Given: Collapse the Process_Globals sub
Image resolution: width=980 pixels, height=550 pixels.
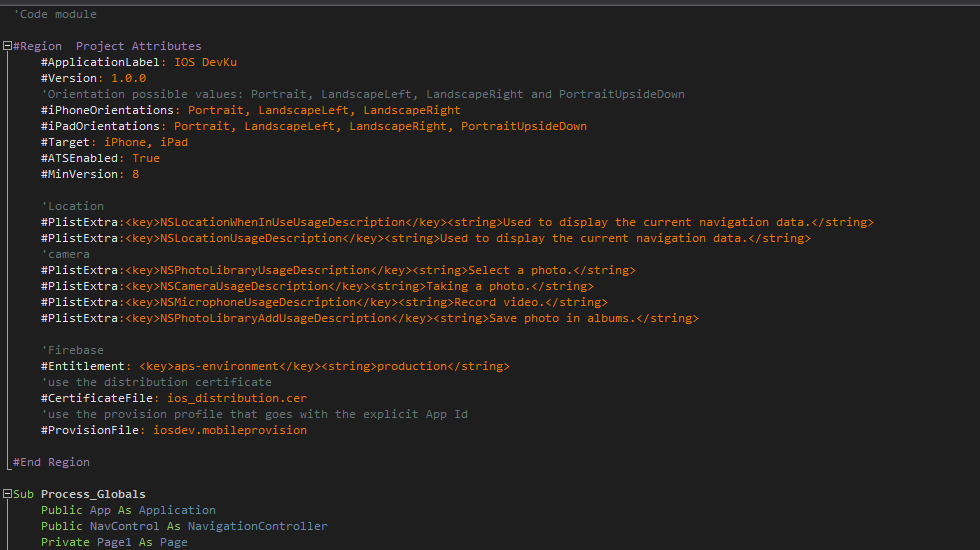Looking at the screenshot, I should point(7,494).
